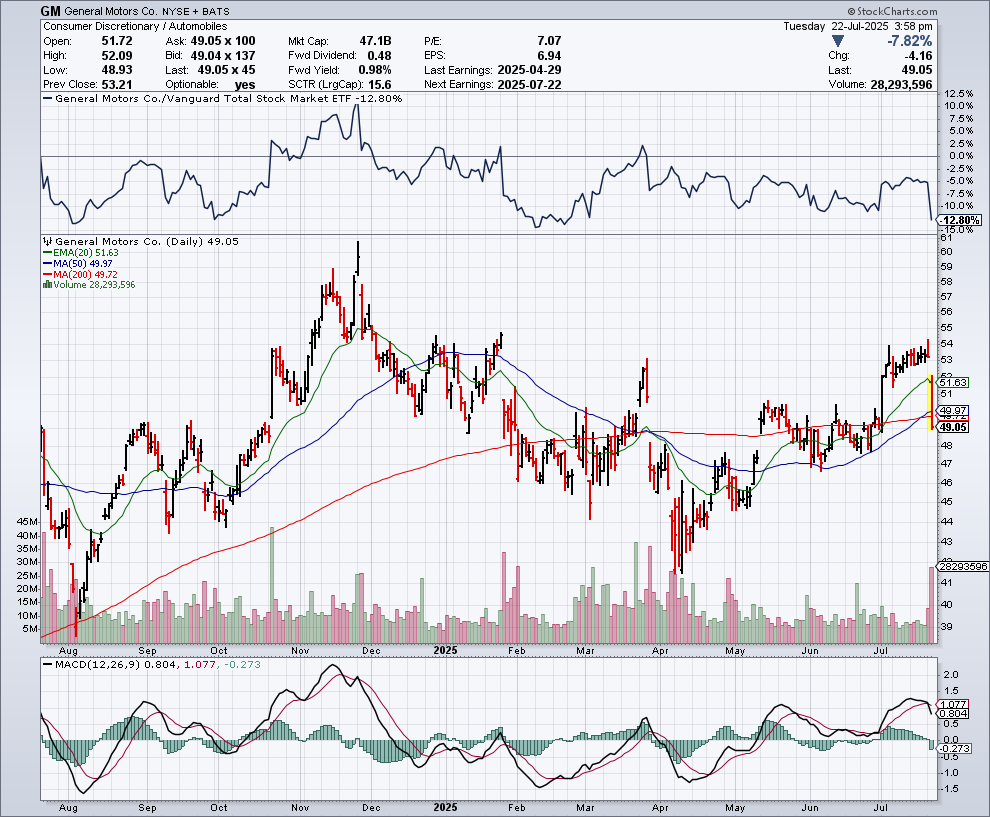This screenshot has width=990, height=817.
Task: Click the Bid quote 49.04 x 137
Action: (x=223, y=56)
